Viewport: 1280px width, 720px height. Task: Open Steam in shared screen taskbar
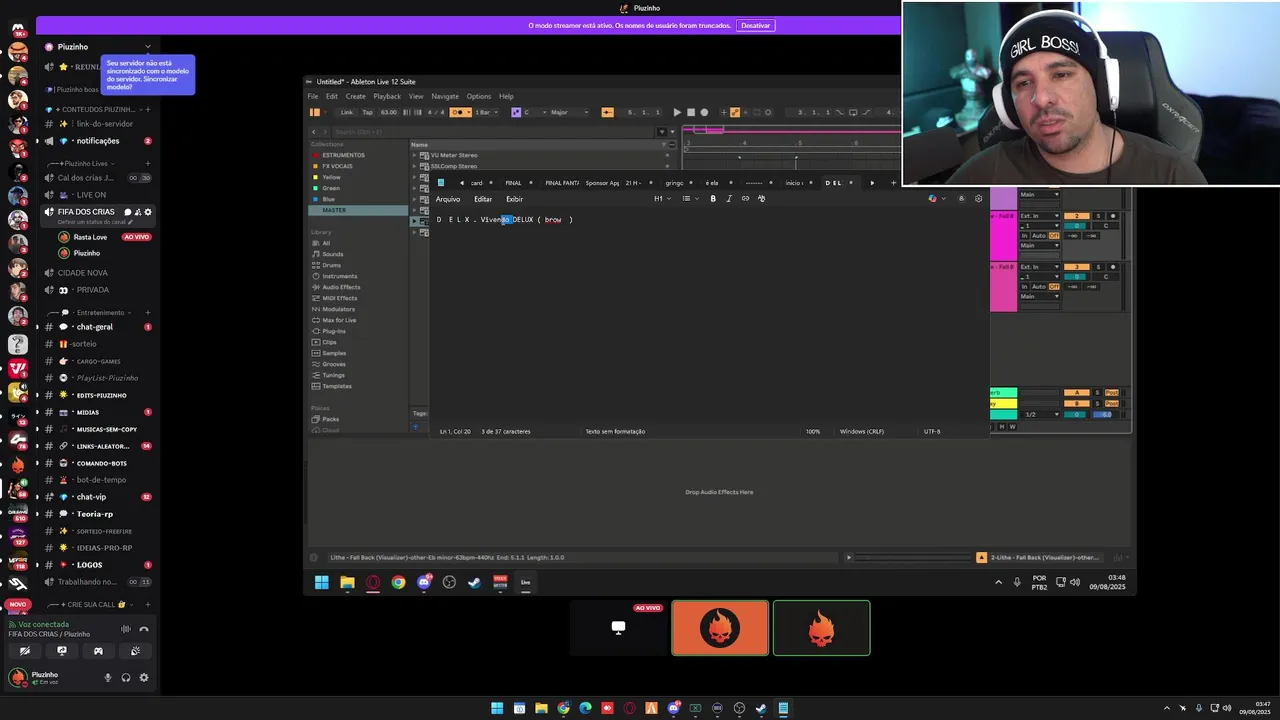[x=474, y=582]
